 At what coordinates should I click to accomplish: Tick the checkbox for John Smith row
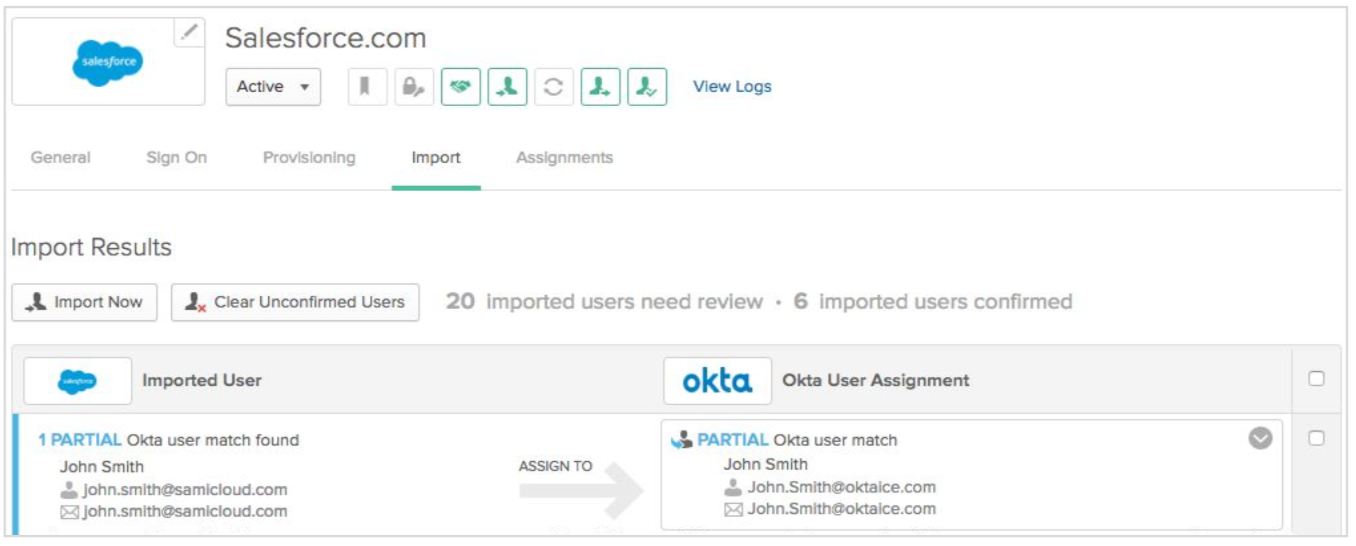1316,438
